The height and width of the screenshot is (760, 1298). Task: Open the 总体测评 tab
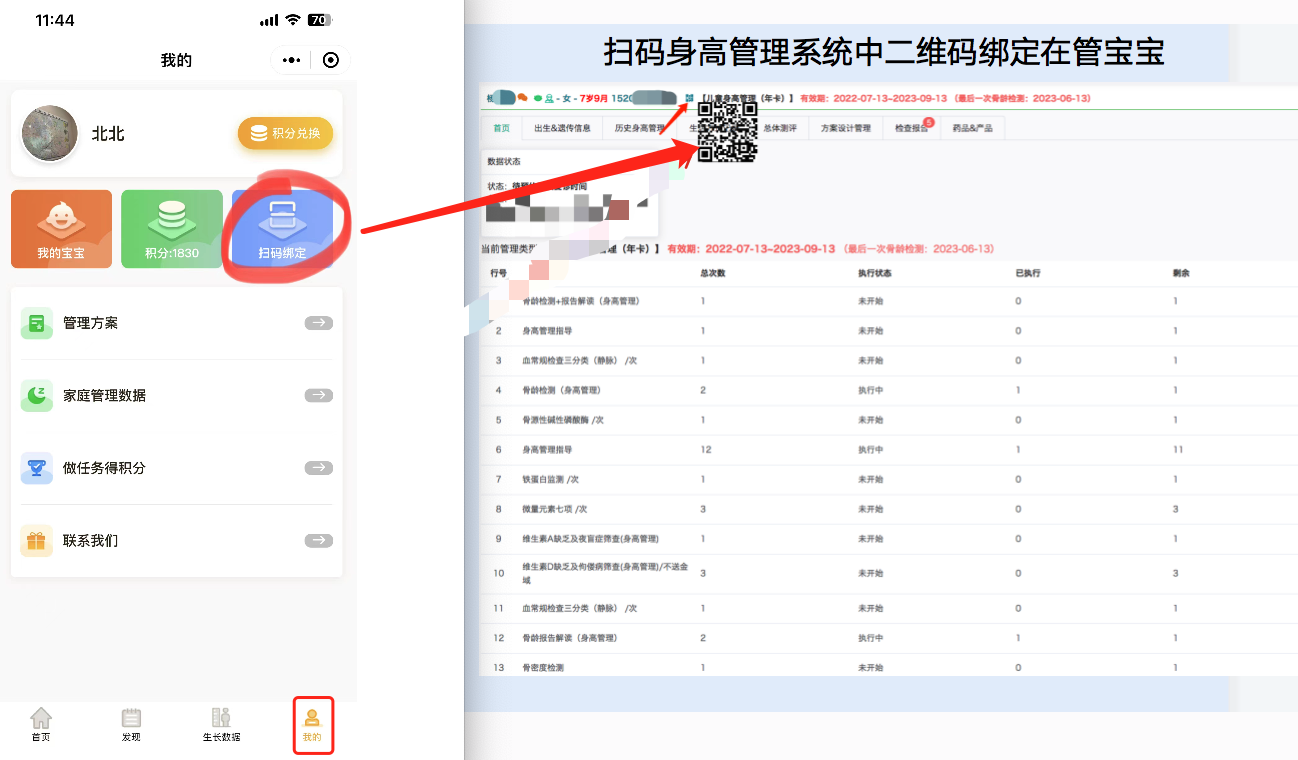780,128
